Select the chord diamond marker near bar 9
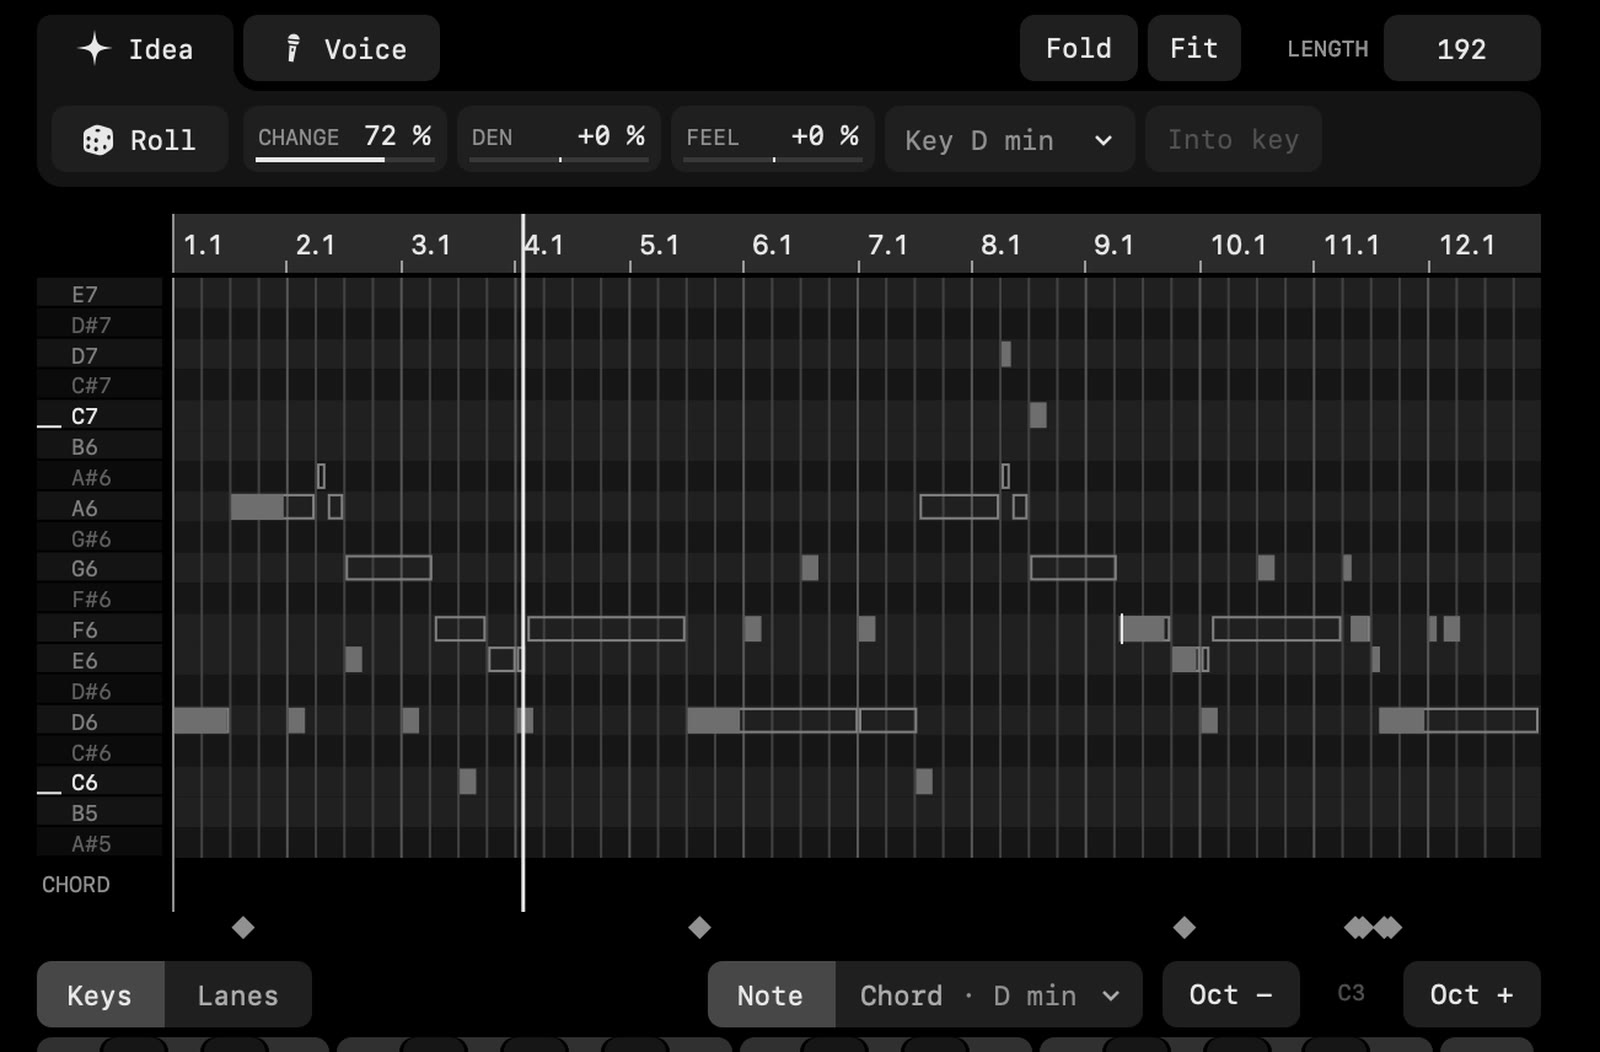Screen dimensions: 1600x1052 [x=1184, y=928]
